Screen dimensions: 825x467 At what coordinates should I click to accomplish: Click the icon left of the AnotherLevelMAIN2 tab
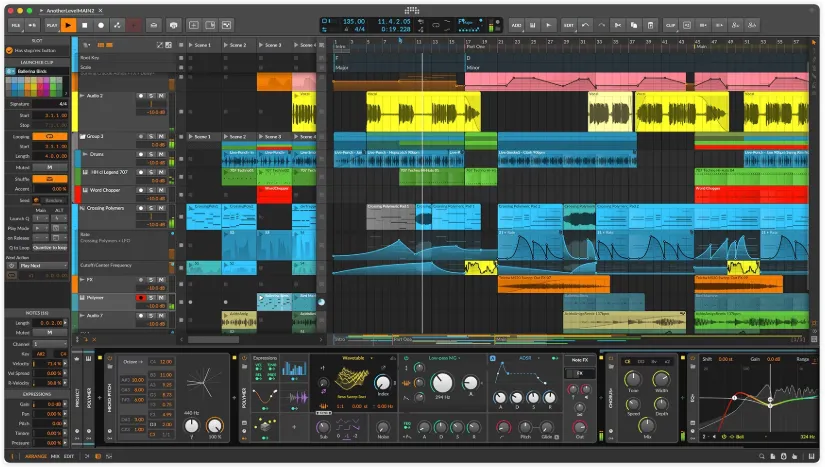[x=42, y=11]
